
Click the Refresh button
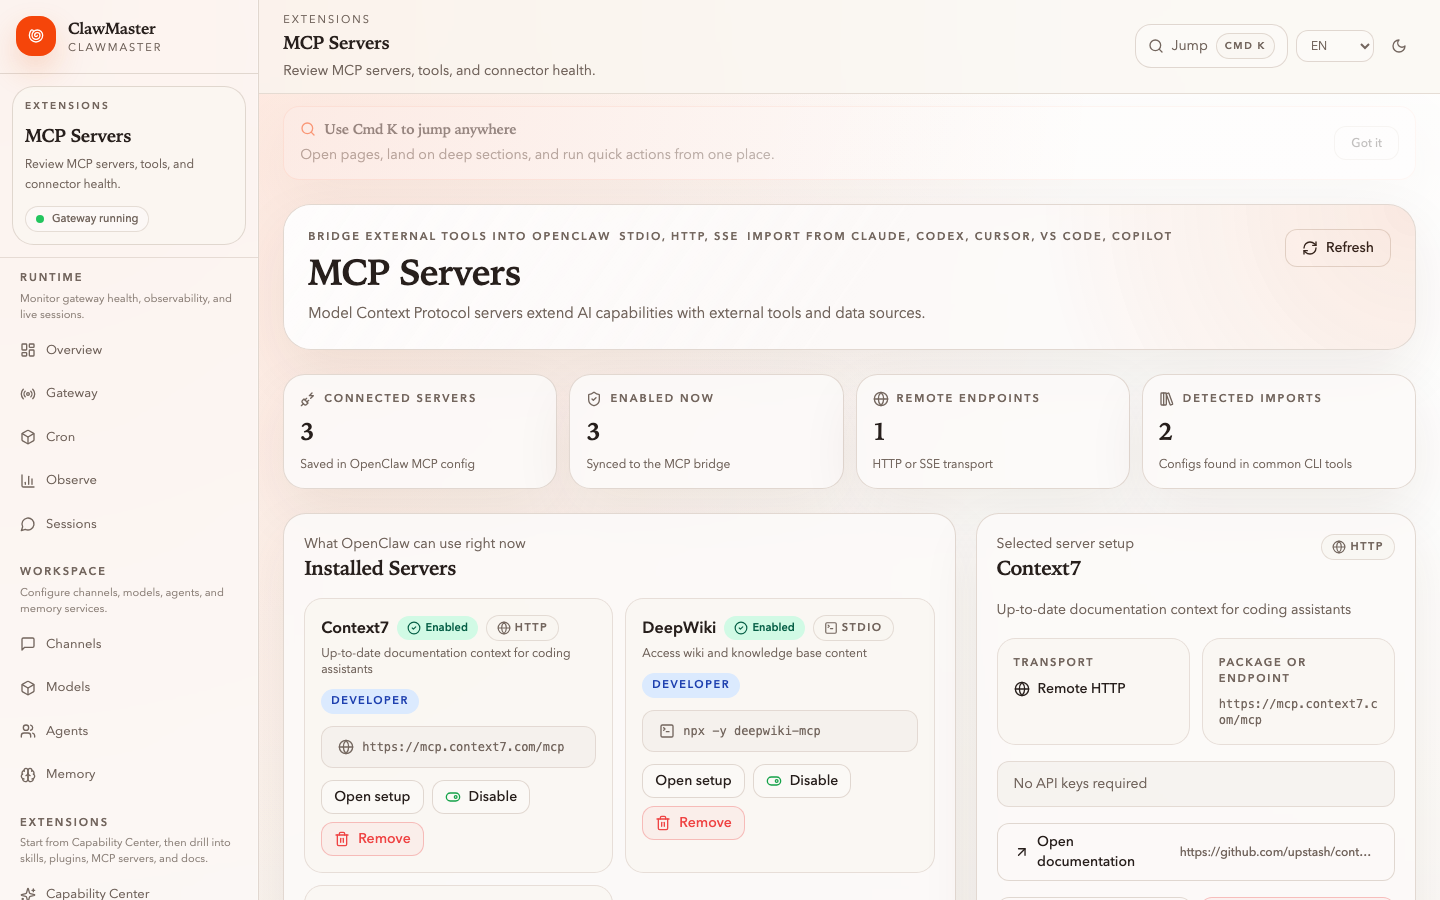click(x=1338, y=248)
